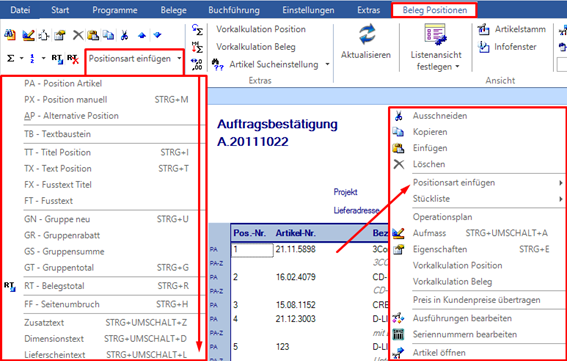The height and width of the screenshot is (361, 567).
Task: Click scissors icon beside Ausschneiden in context menu
Action: (x=398, y=116)
